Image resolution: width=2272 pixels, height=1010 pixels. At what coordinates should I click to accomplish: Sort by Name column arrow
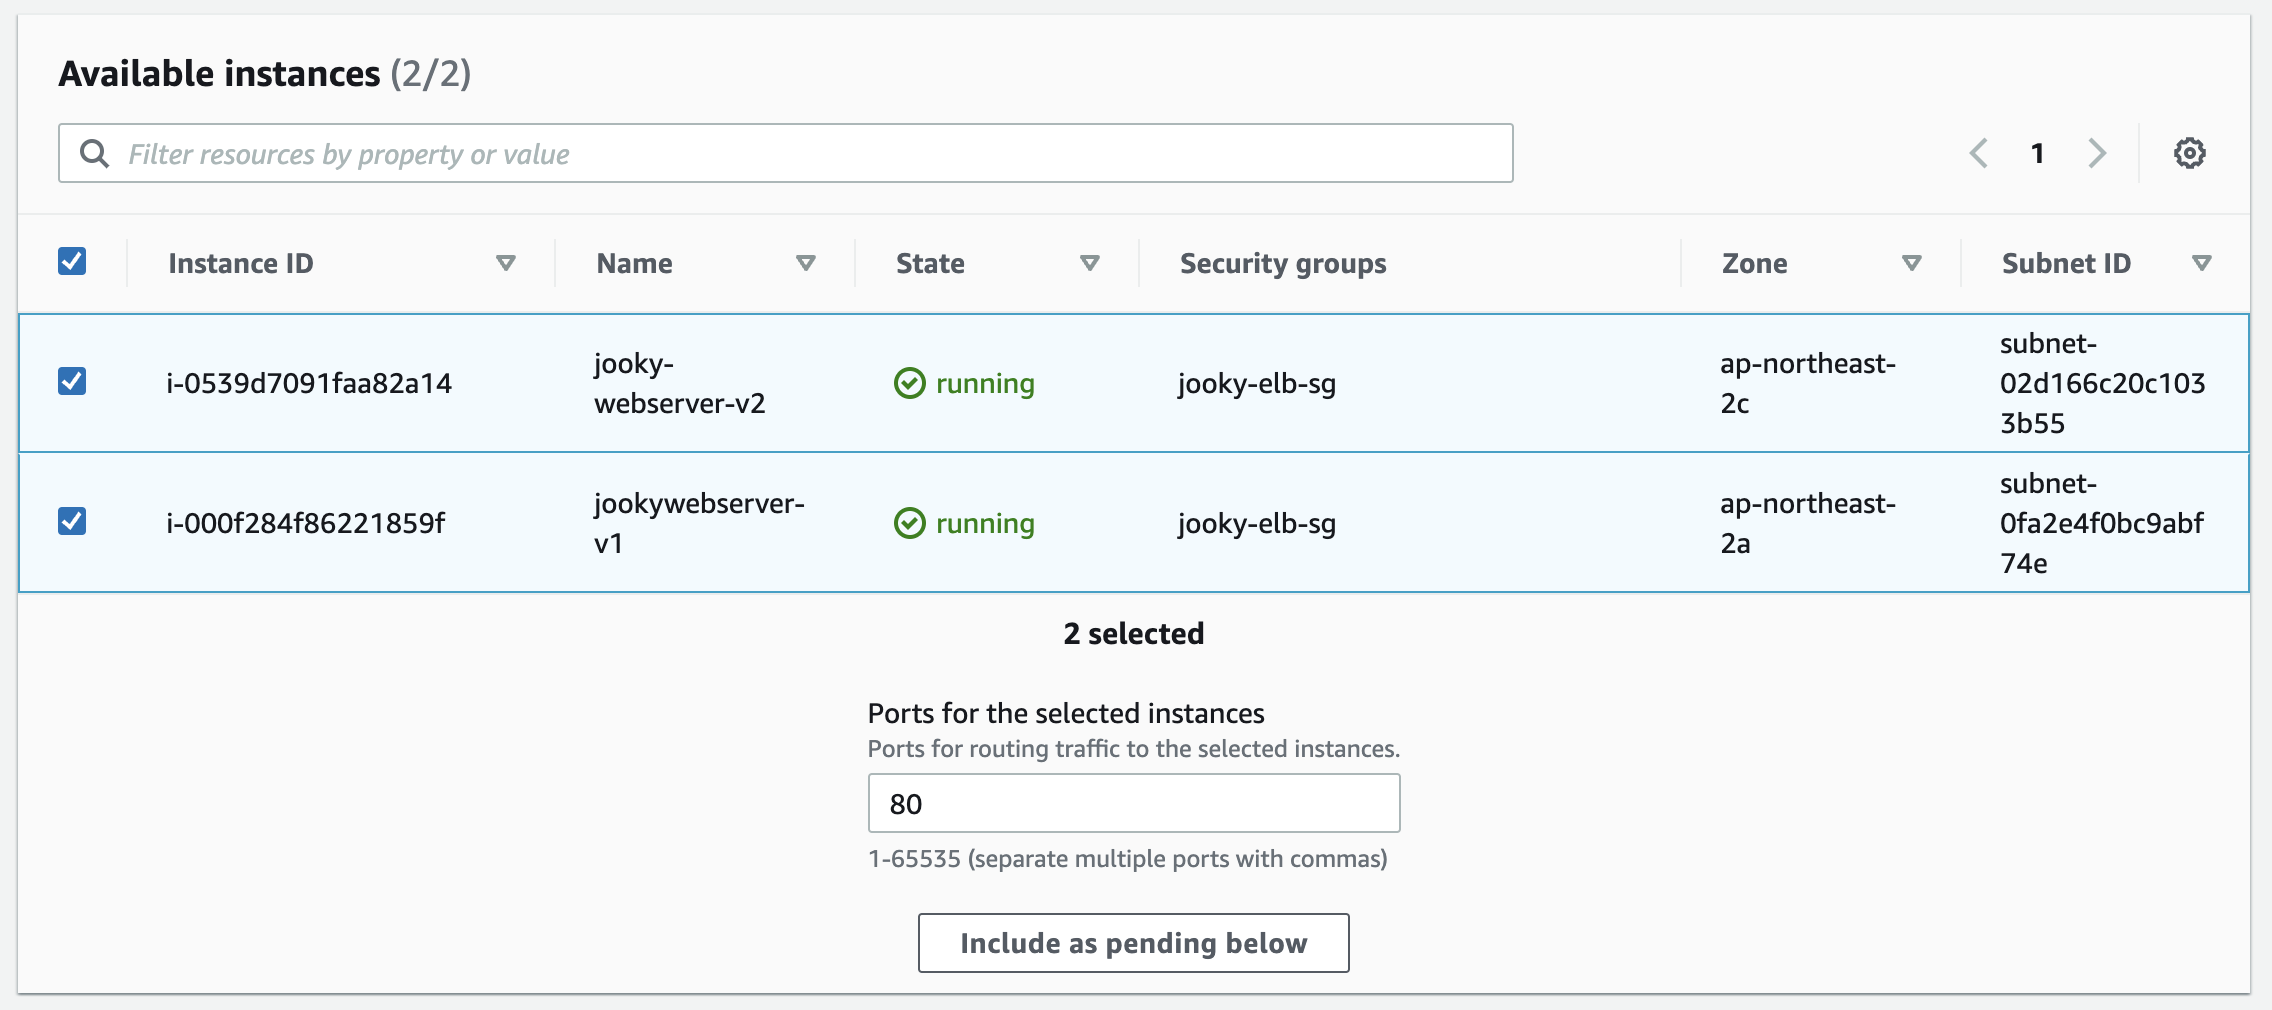click(x=806, y=263)
